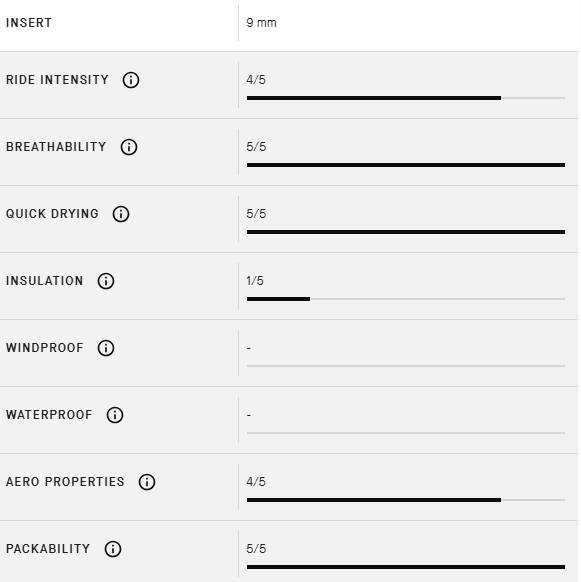Click the Breathability 5/5 rating bar
Image resolution: width=581 pixels, height=582 pixels.
pos(406,165)
